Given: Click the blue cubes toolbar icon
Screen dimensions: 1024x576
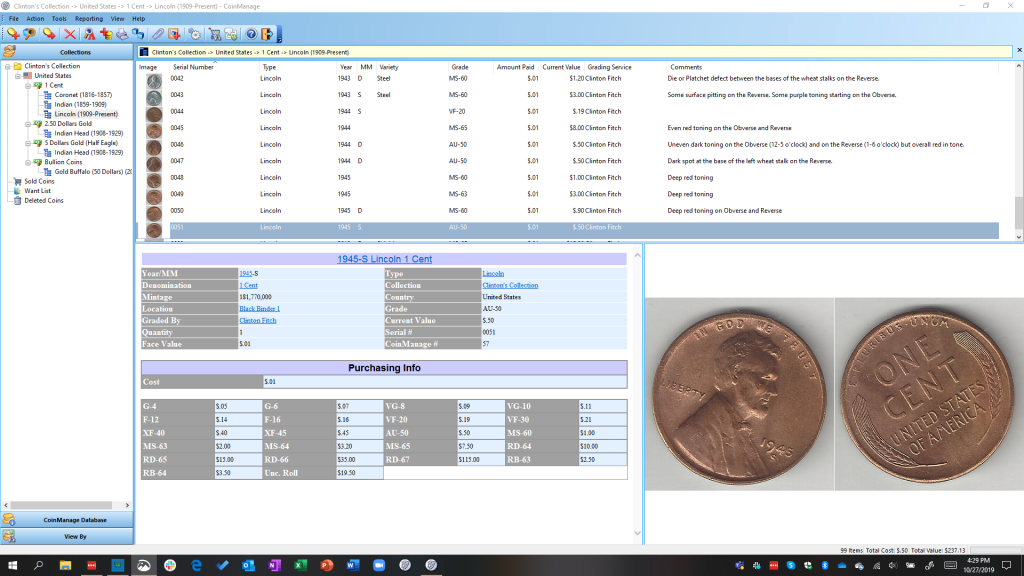Looking at the screenshot, I should pyautogui.click(x=138, y=34).
